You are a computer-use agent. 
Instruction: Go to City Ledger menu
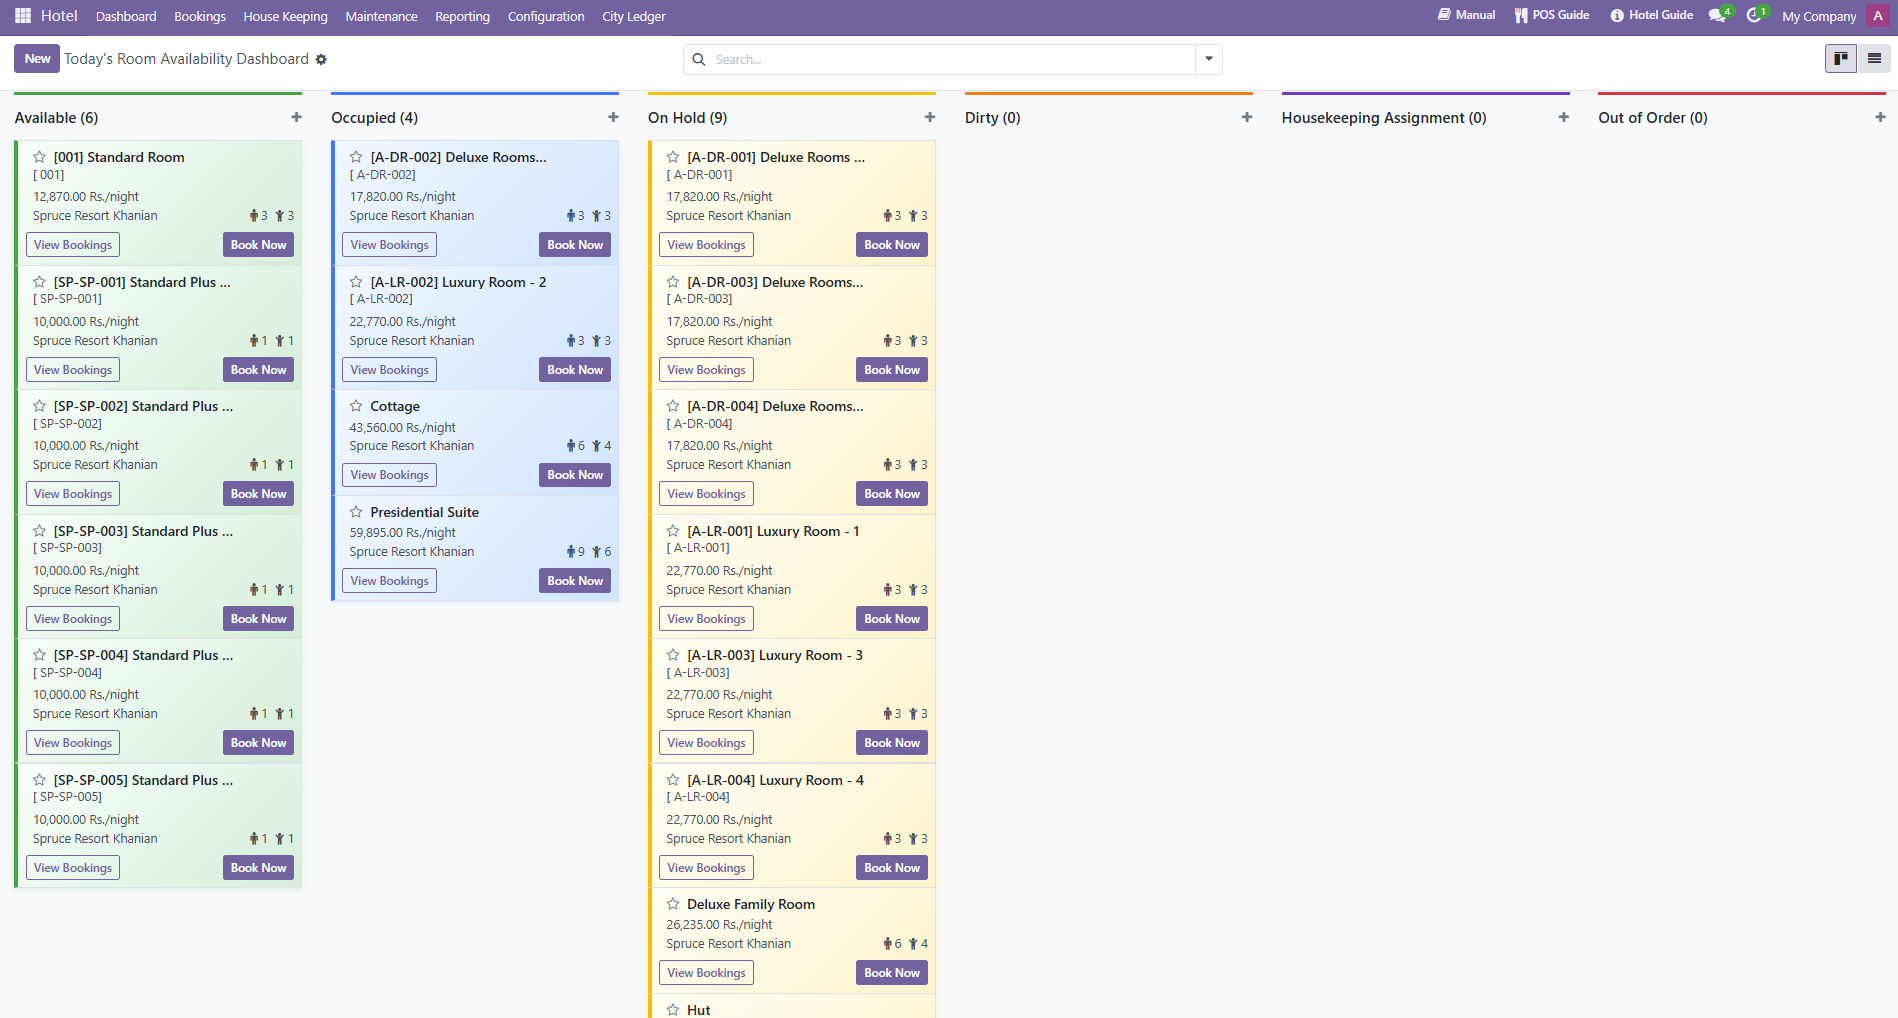[x=634, y=16]
